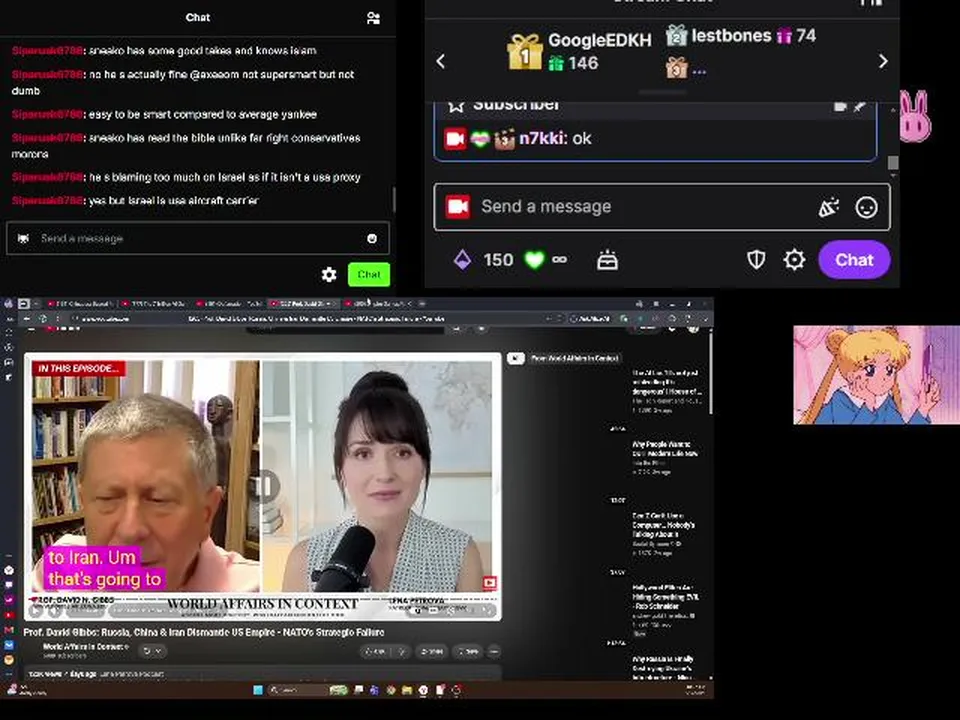Click the pink bunny sticker
The image size is (960, 720).
915,116
